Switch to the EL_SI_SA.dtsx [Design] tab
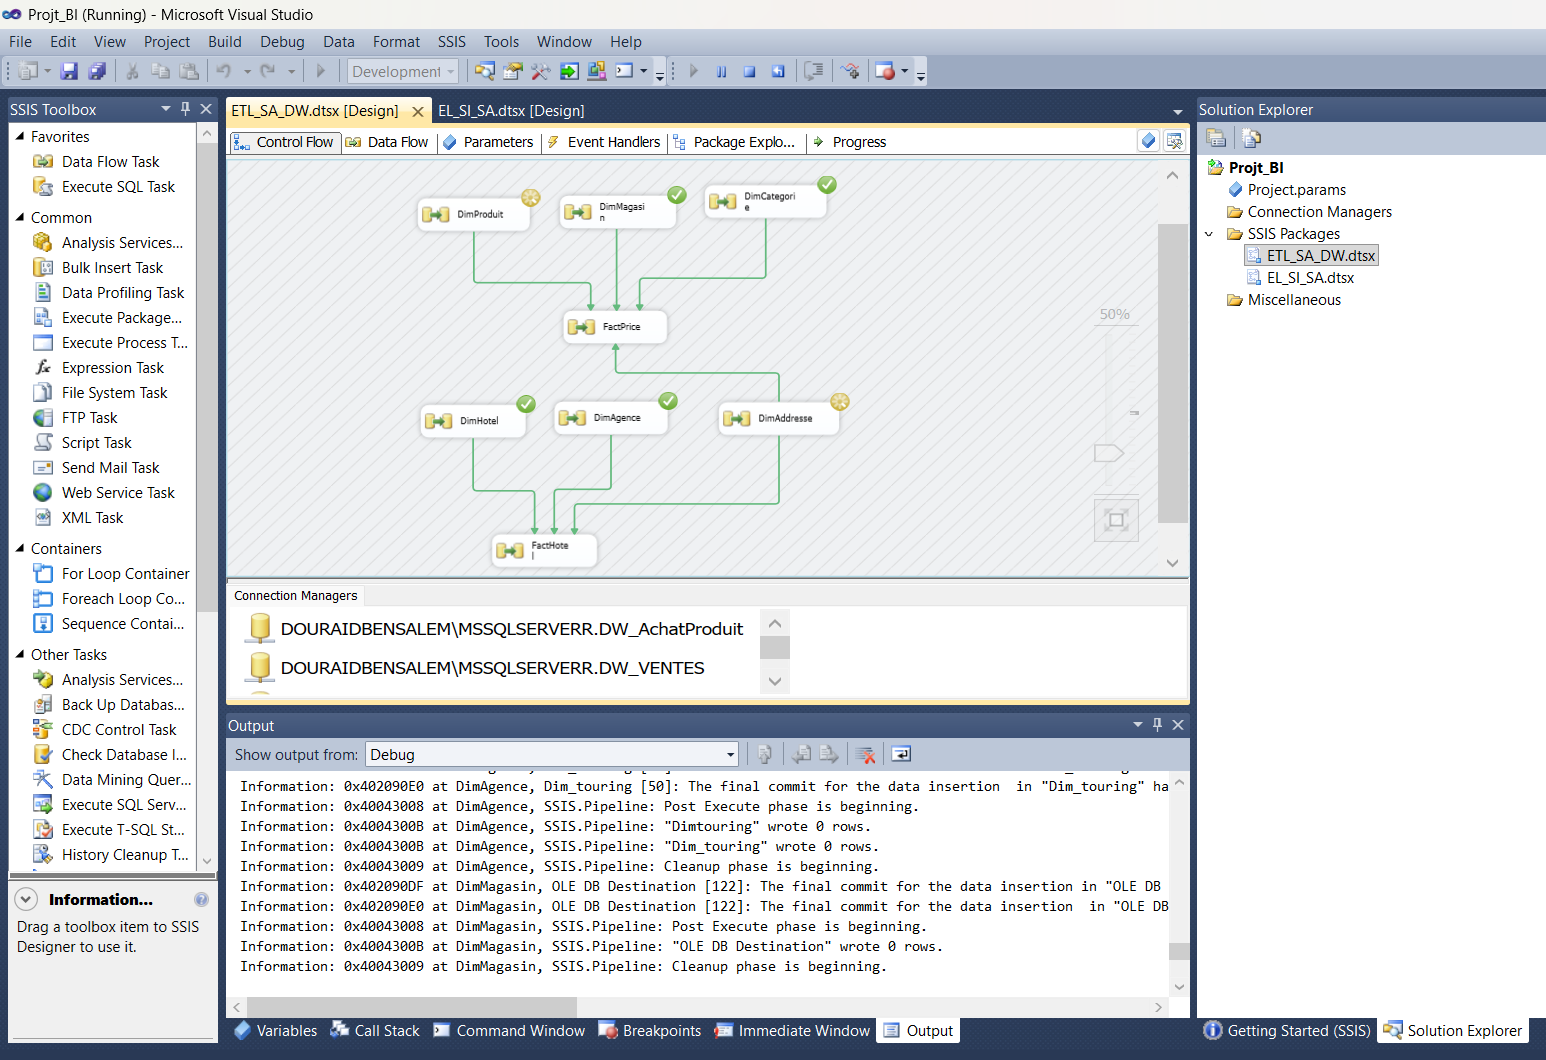 tap(511, 111)
